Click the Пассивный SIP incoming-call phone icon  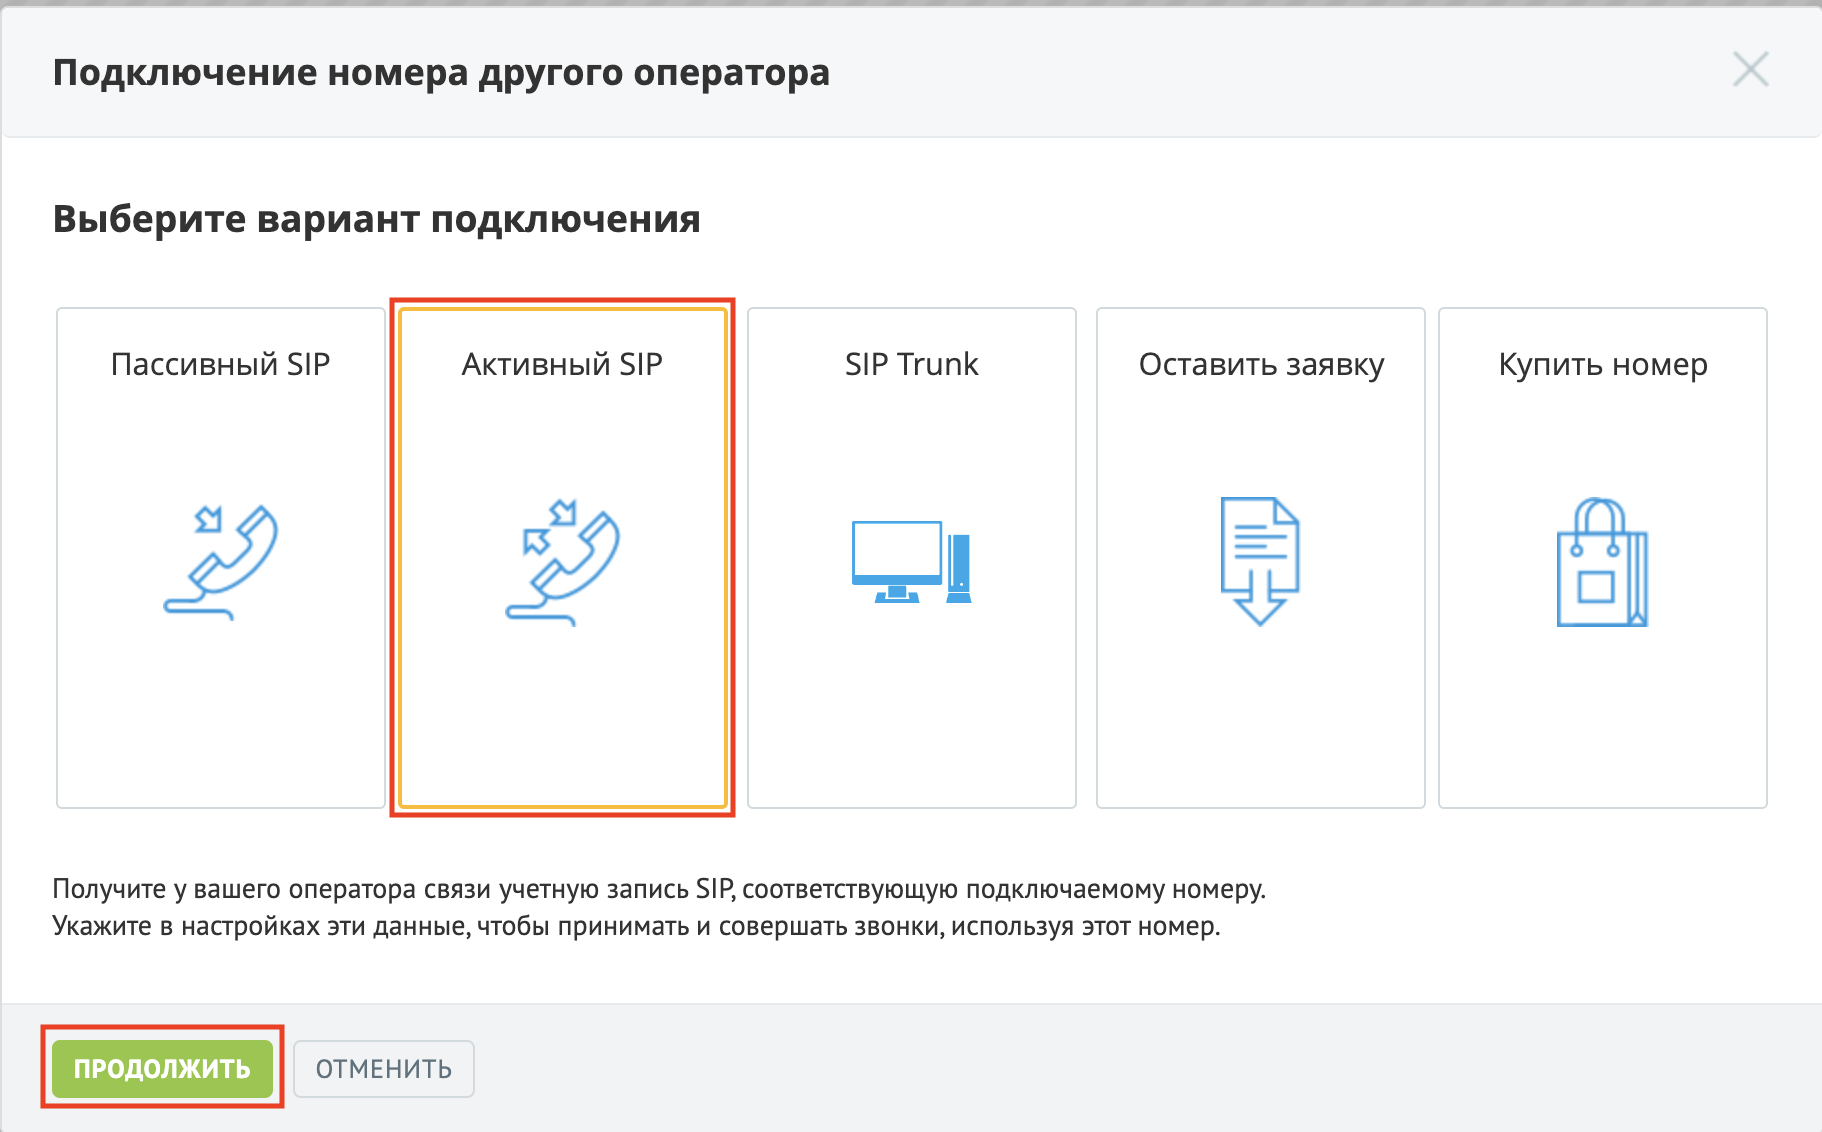coord(221,563)
